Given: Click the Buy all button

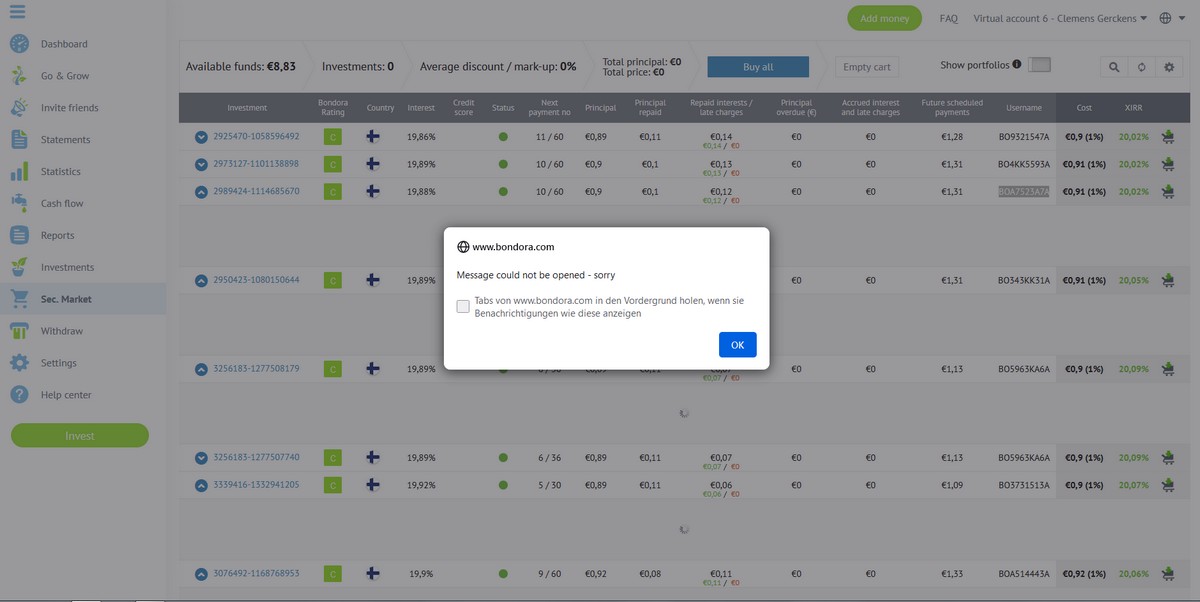Looking at the screenshot, I should click(x=758, y=67).
